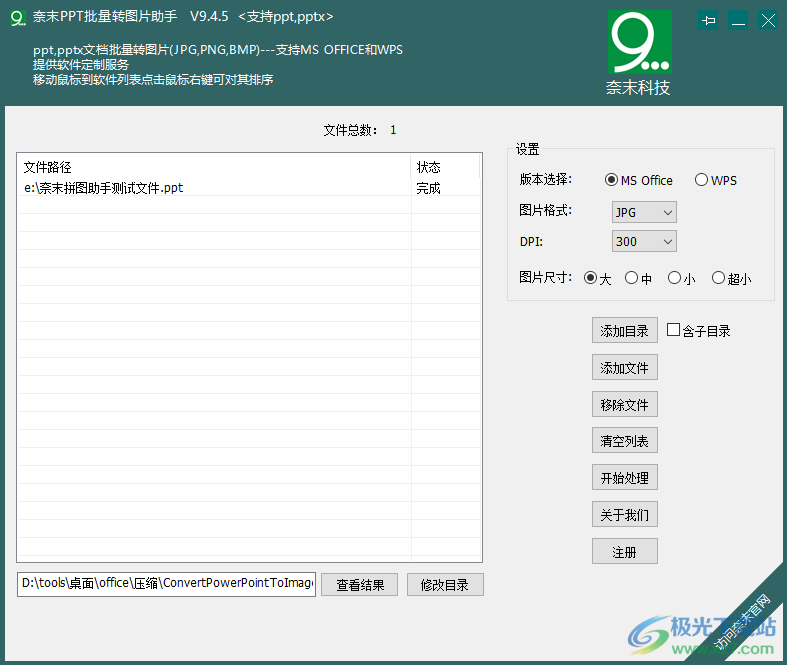Viewport: 787px width, 665px height.
Task: Click the pin window icon
Action: (x=708, y=21)
